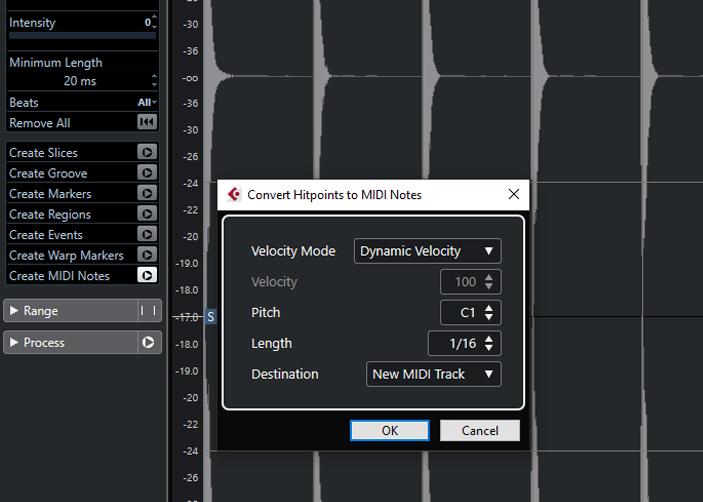703x502 pixels.
Task: Adjust the Minimum Length stepper arrows
Action: point(154,81)
